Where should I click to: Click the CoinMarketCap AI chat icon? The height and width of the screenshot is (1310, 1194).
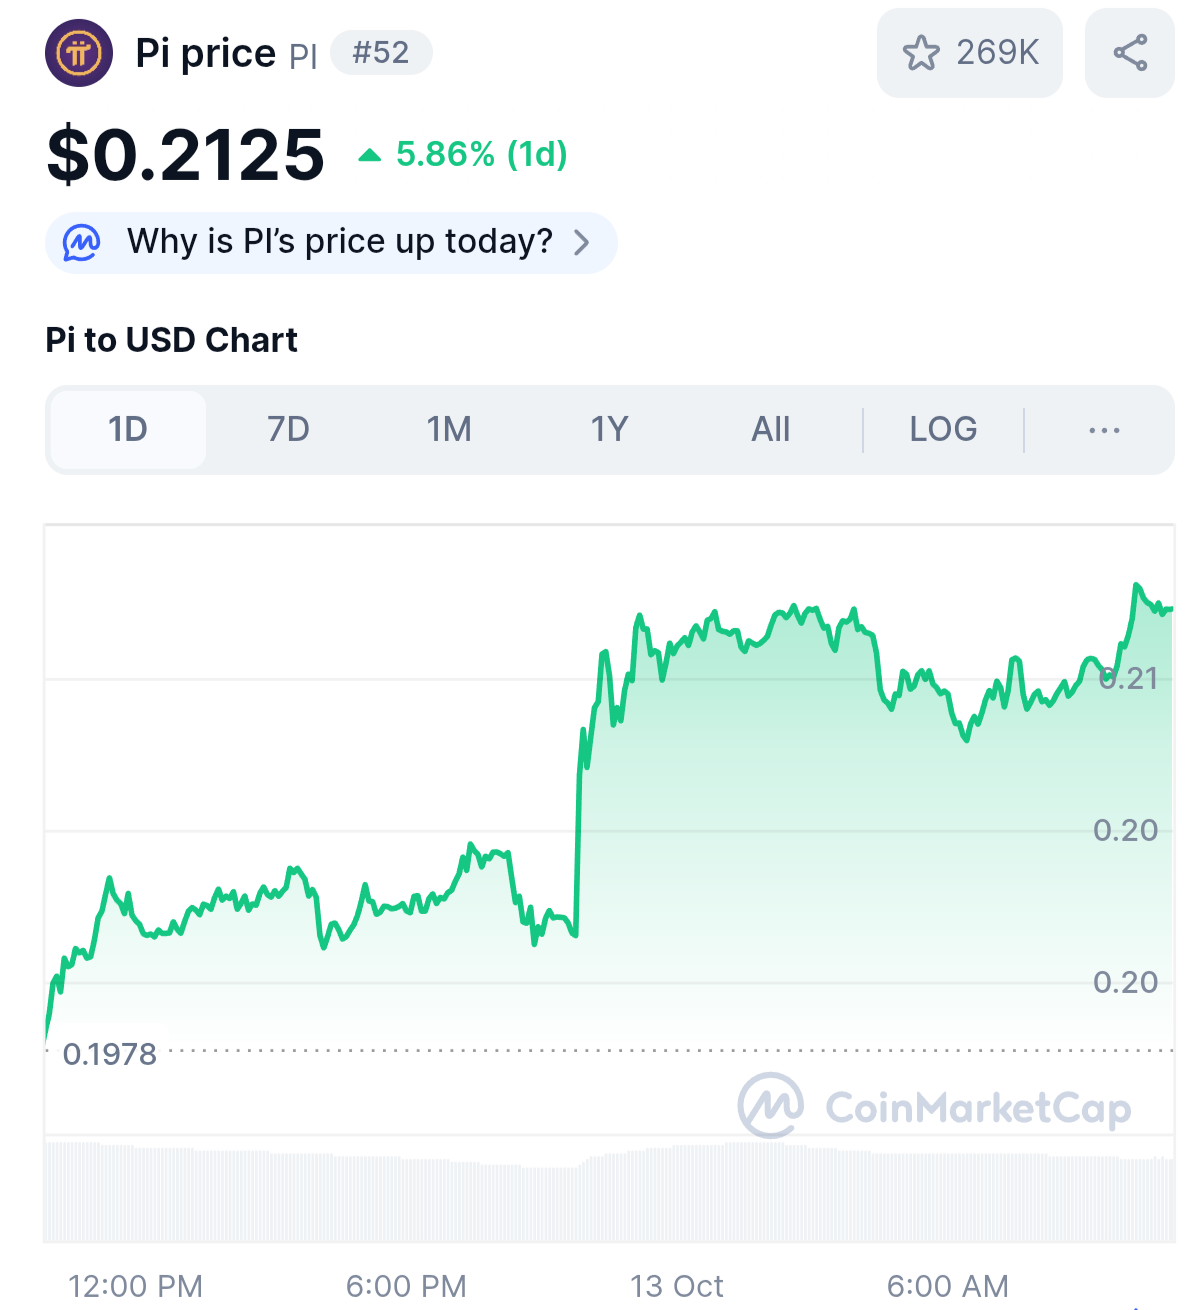click(82, 242)
